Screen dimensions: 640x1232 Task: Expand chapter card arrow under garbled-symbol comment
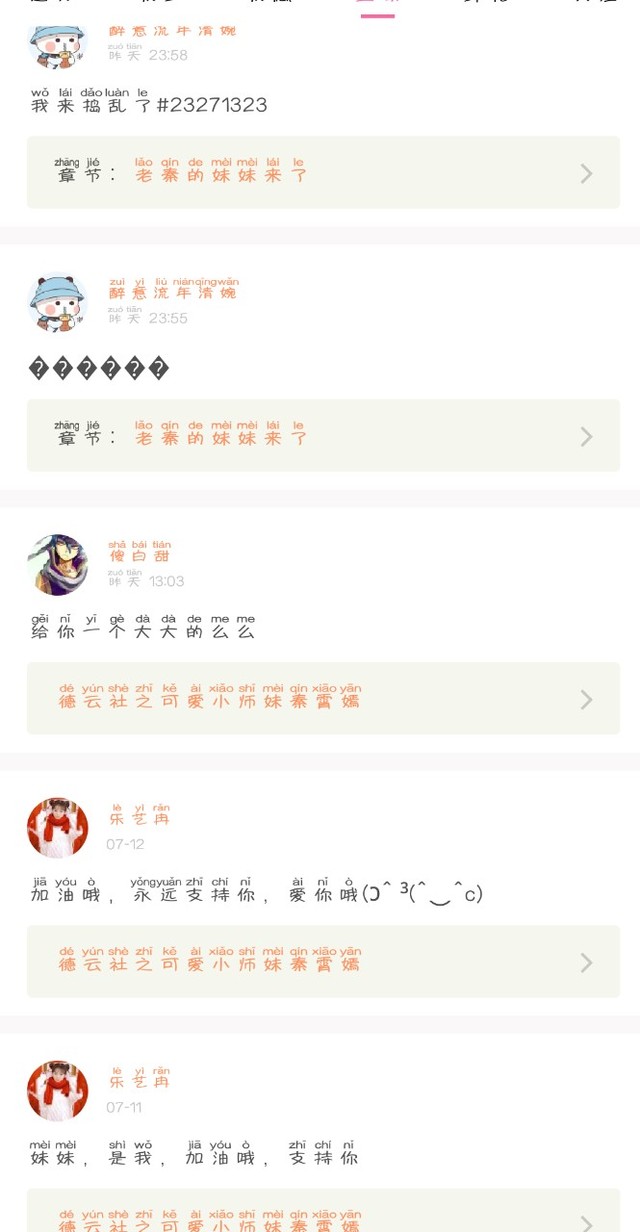(x=587, y=436)
